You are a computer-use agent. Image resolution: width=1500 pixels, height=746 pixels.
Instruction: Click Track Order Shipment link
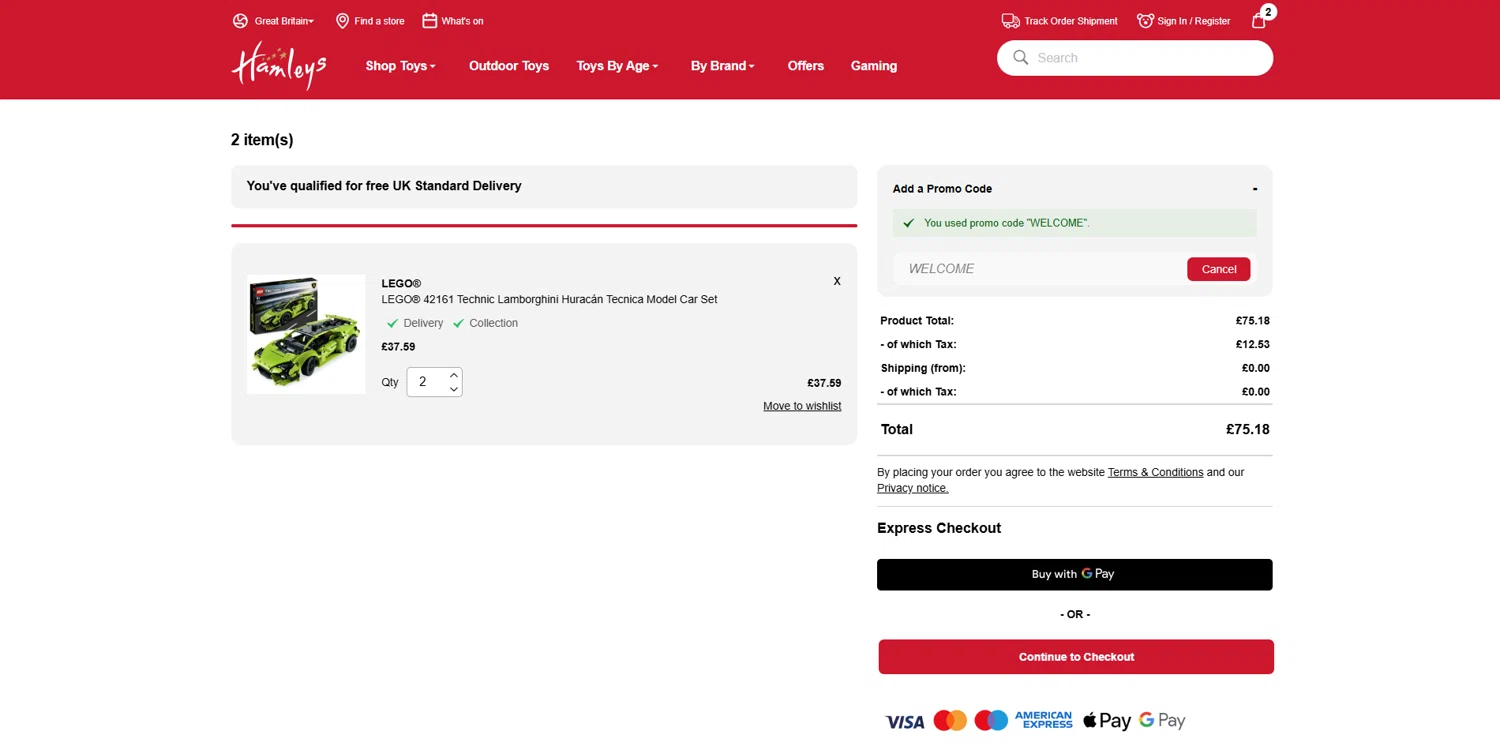(x=1071, y=21)
